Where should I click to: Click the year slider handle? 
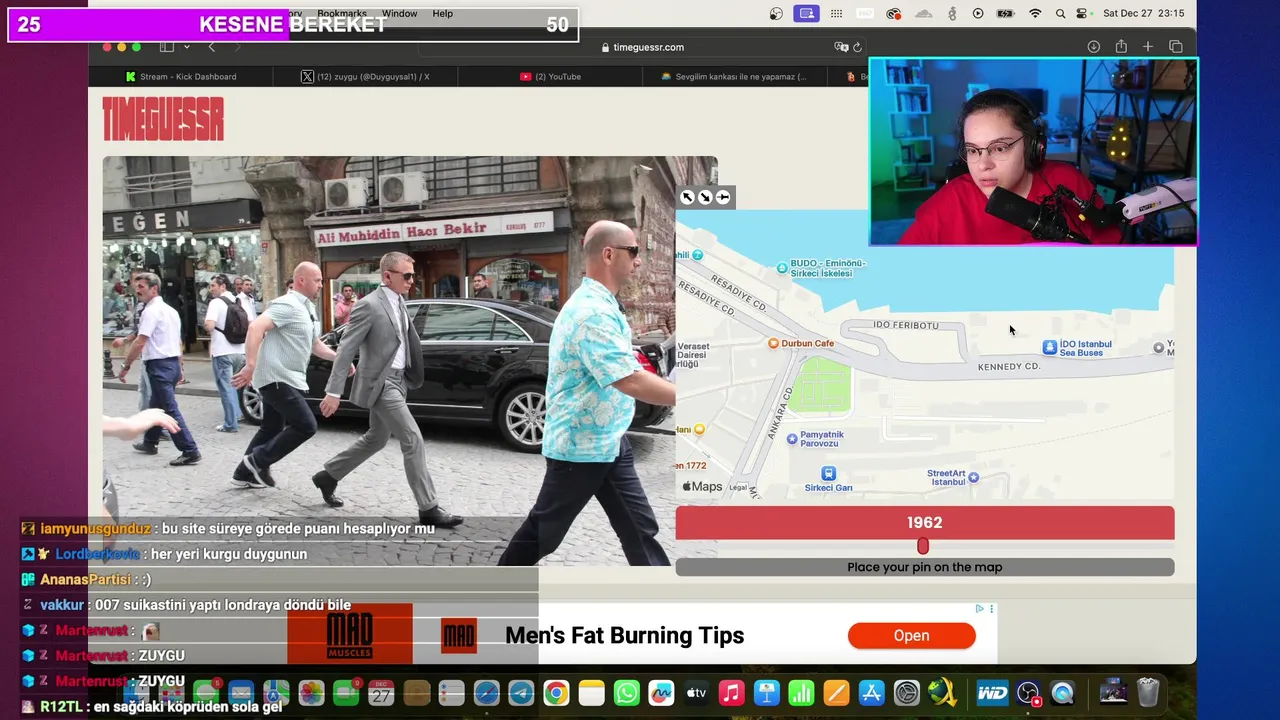click(923, 546)
